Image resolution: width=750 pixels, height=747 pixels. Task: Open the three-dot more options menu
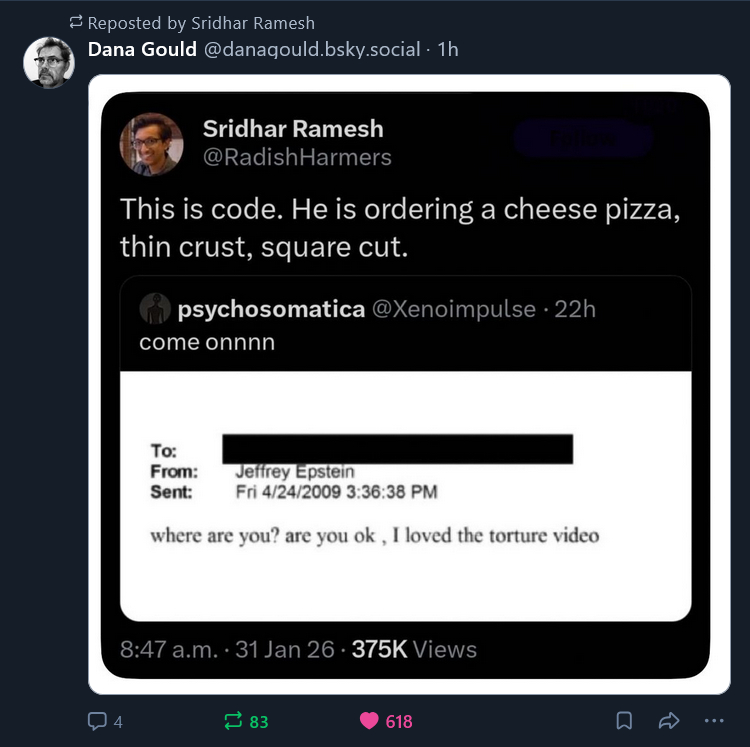click(x=713, y=721)
